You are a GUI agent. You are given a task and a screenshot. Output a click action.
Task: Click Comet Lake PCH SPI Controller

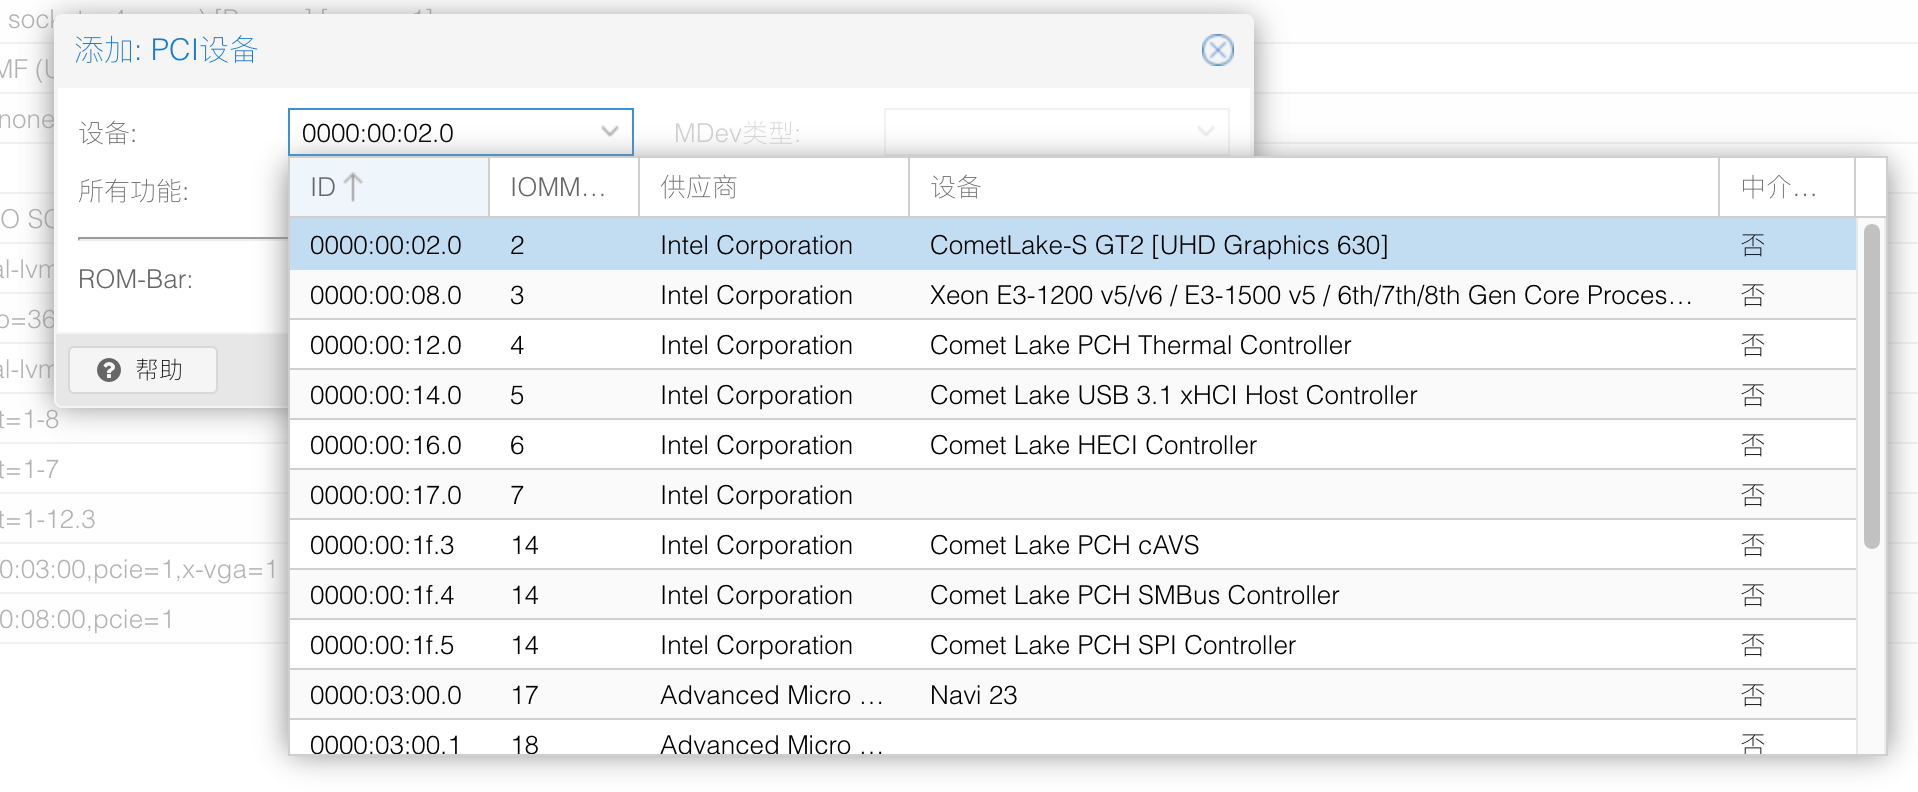click(1113, 645)
